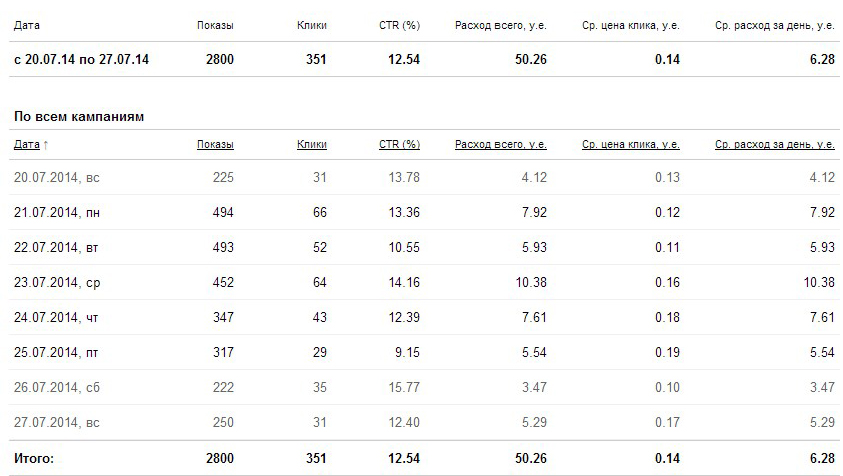The image size is (843, 476).
Task: Sort by Ср. расход за день header
Action: [775, 144]
